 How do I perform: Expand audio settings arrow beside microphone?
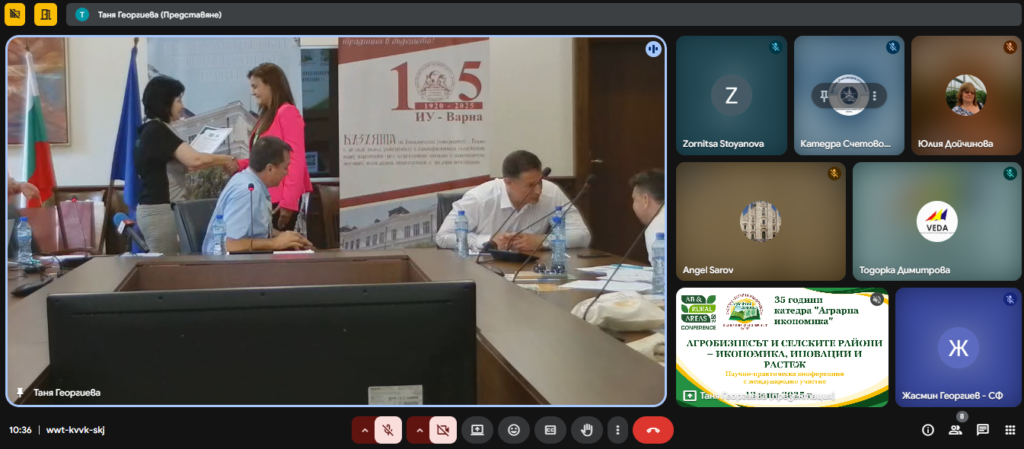point(363,430)
